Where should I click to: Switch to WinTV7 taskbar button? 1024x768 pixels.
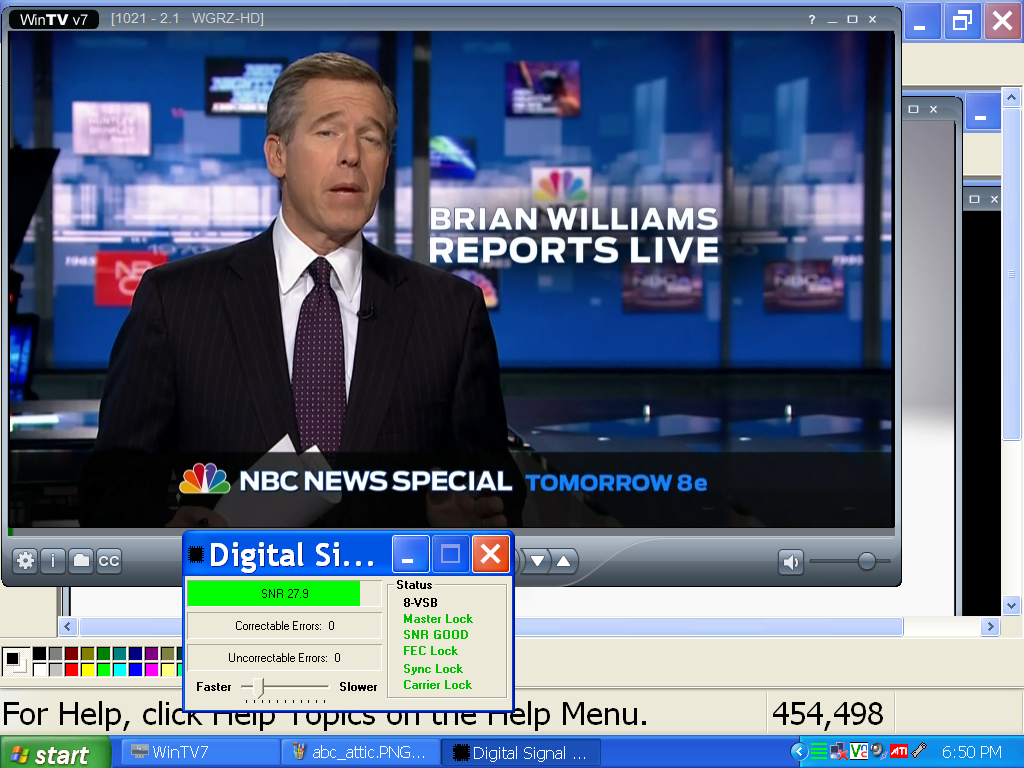pyautogui.click(x=199, y=752)
